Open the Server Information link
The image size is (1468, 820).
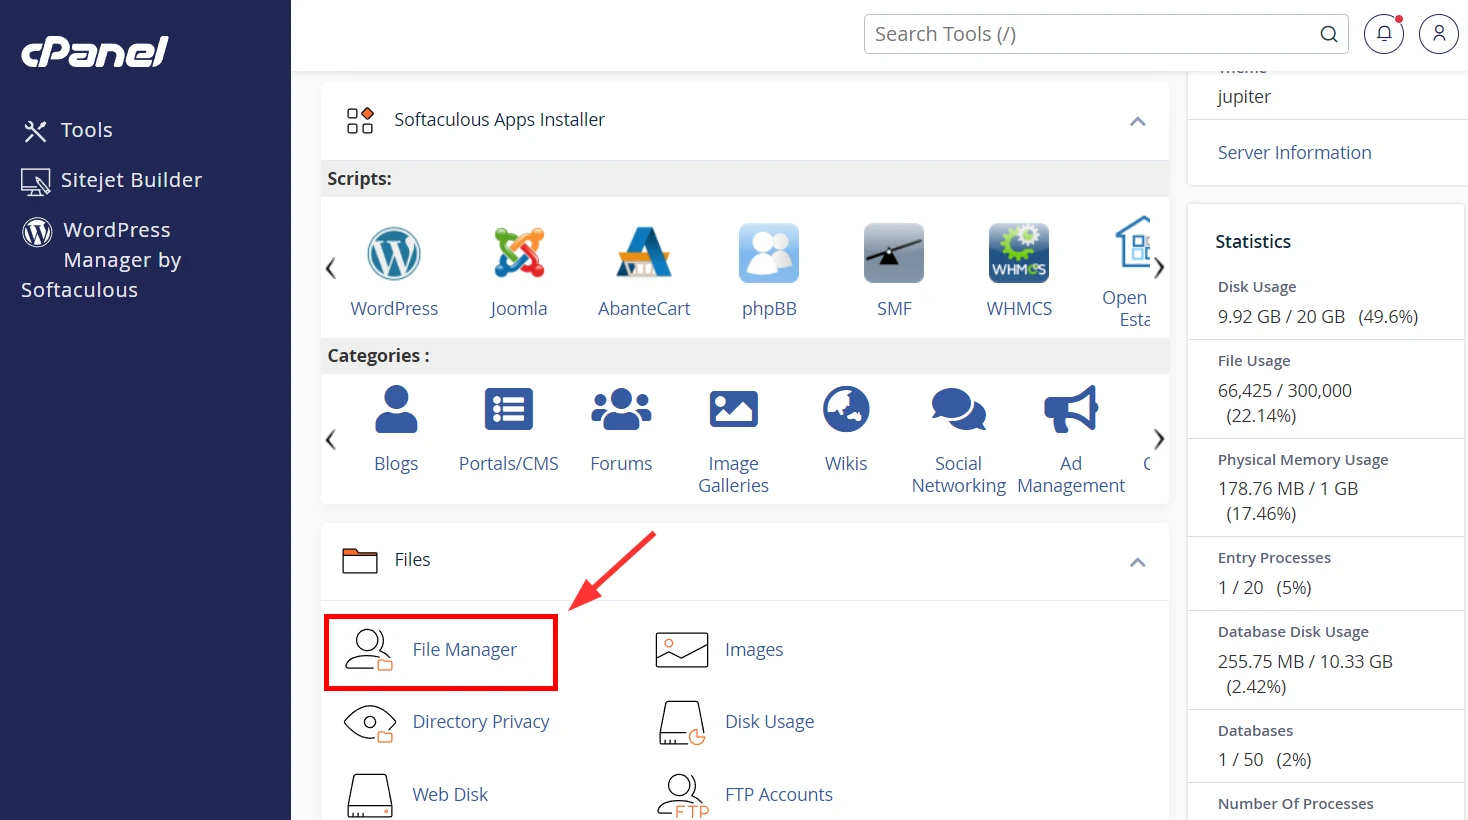1294,153
